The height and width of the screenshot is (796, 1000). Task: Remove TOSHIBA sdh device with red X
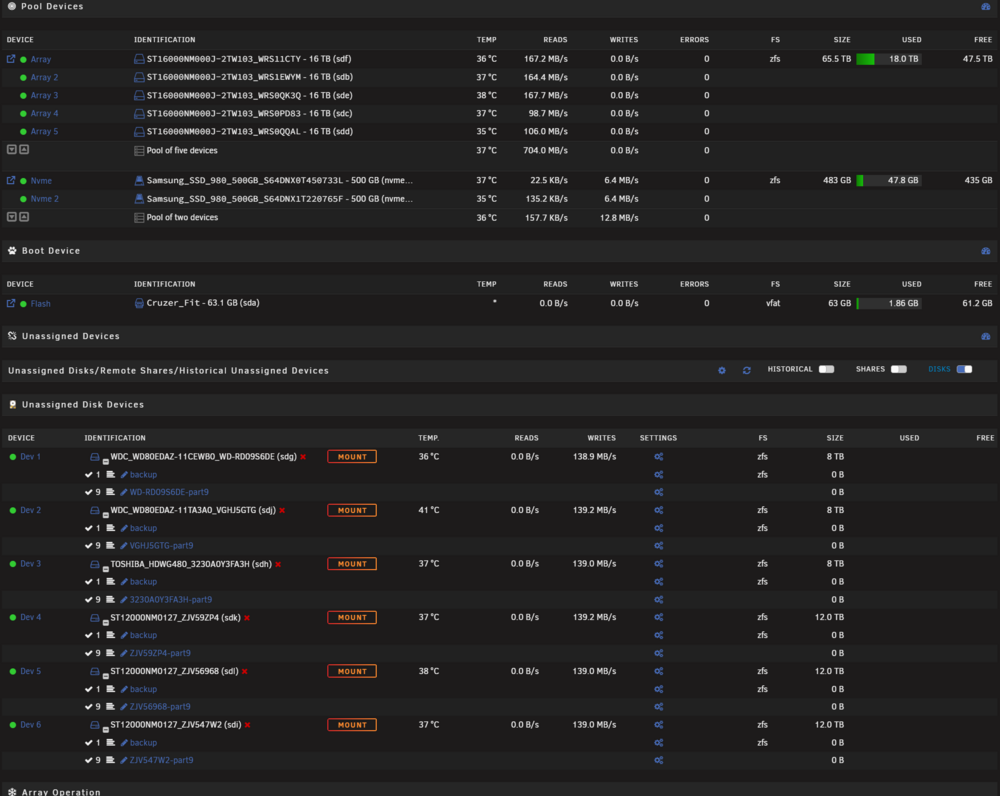[x=278, y=564]
